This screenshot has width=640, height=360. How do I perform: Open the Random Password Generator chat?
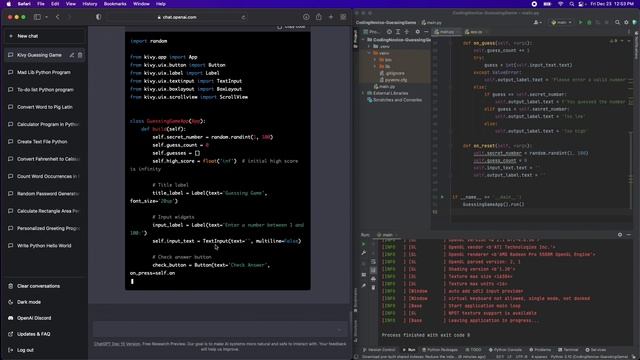[45, 193]
